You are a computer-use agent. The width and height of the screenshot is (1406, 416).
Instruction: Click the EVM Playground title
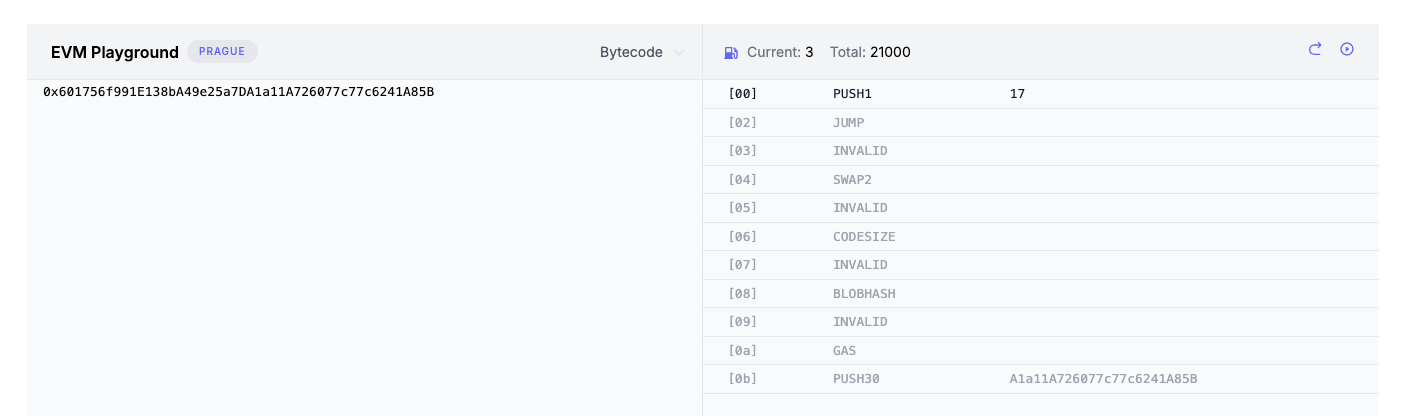[115, 52]
